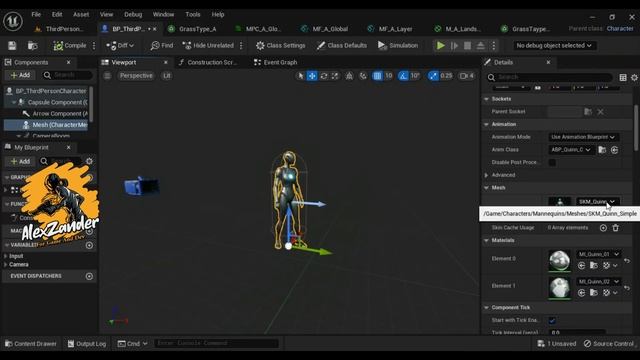Switch to the Construction Script tab
This screenshot has height=360, width=640.
pos(208,62)
